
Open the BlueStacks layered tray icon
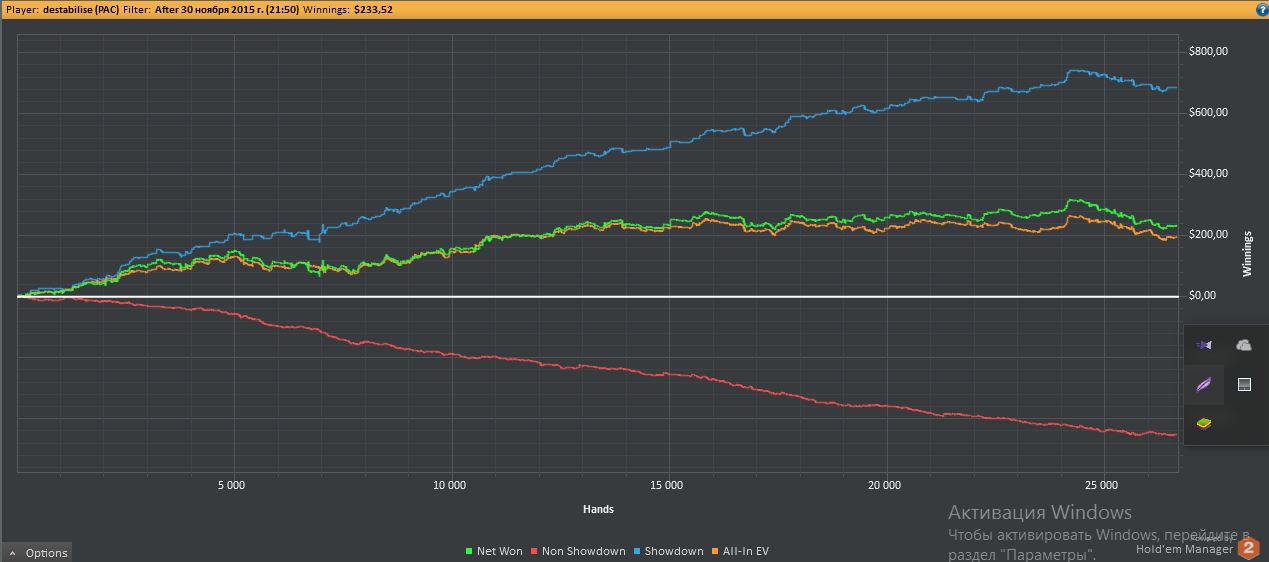click(1204, 424)
